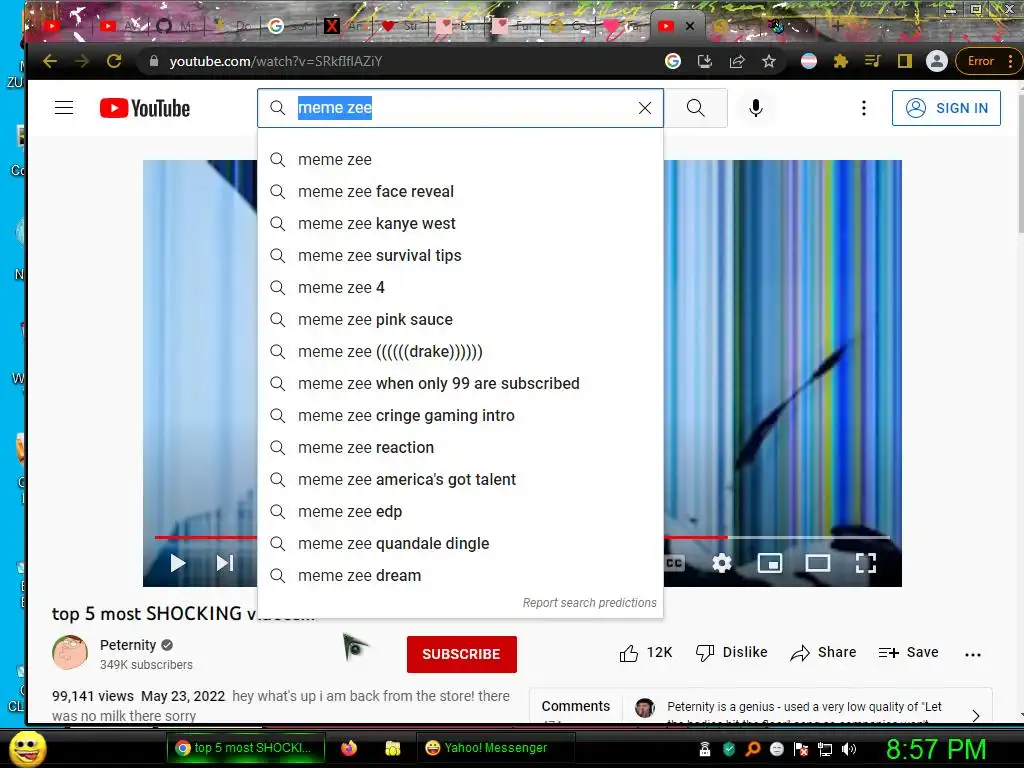Viewport: 1024px width, 768px height.
Task: Open YouTube settings three-dot menu
Action: pos(864,108)
